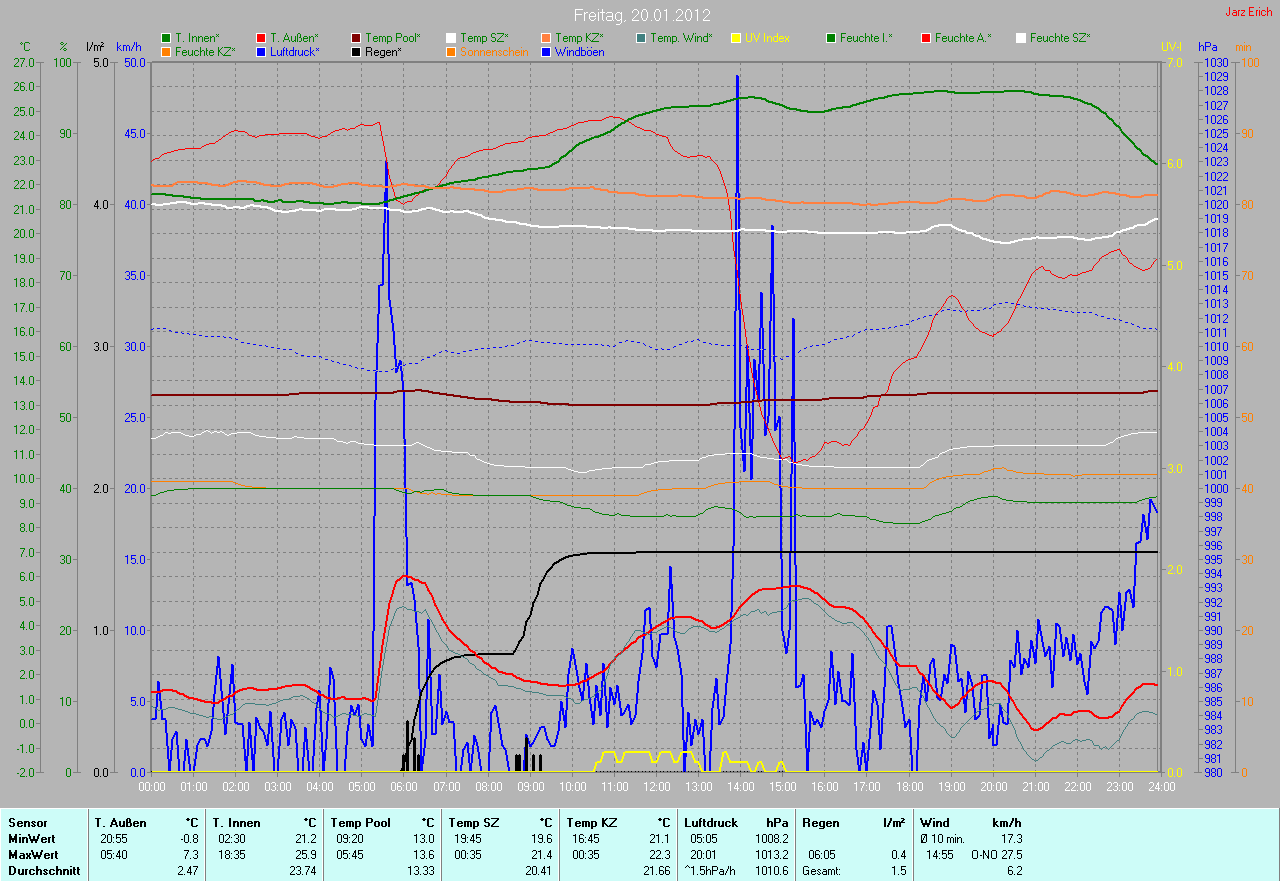Select the Luftdruck column header in table
The image size is (1280, 881).
[709, 823]
